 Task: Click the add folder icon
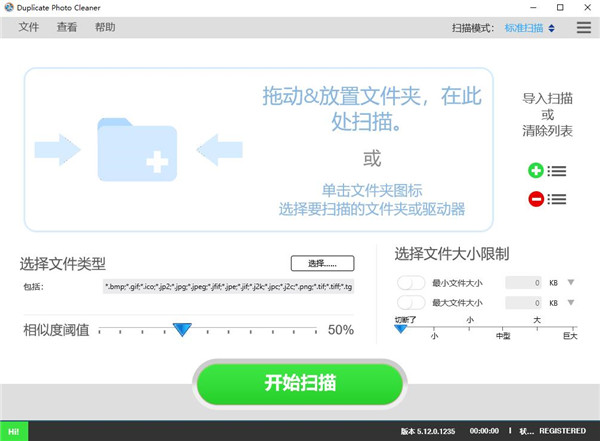(137, 150)
